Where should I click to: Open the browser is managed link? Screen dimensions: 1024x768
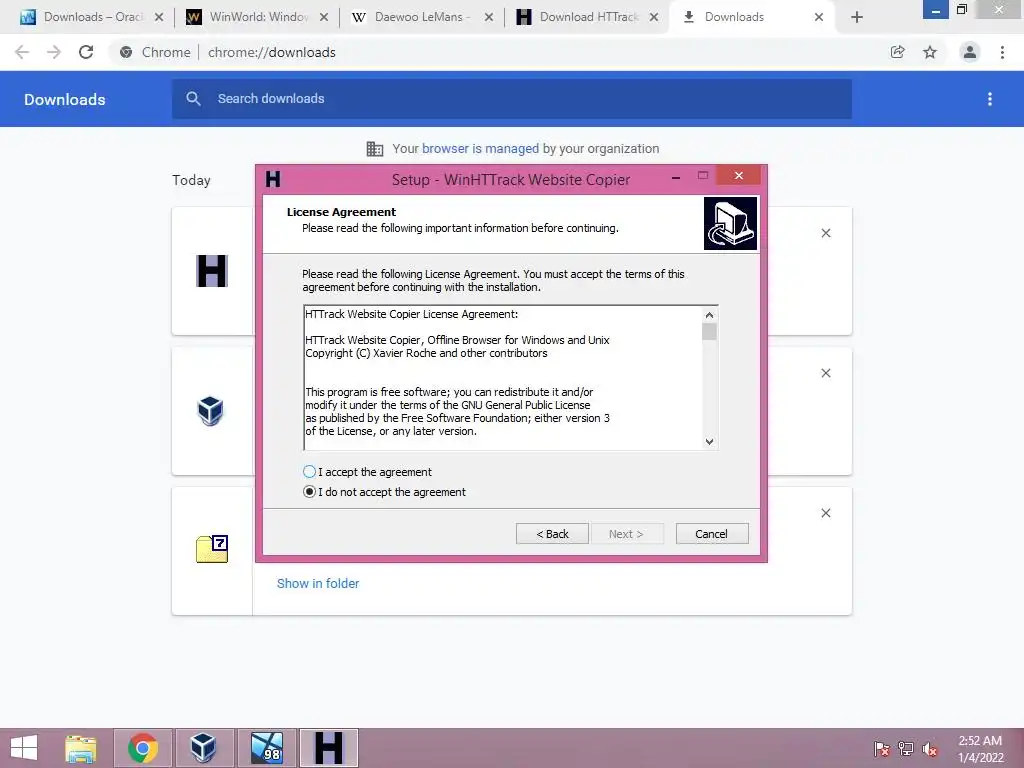(480, 148)
